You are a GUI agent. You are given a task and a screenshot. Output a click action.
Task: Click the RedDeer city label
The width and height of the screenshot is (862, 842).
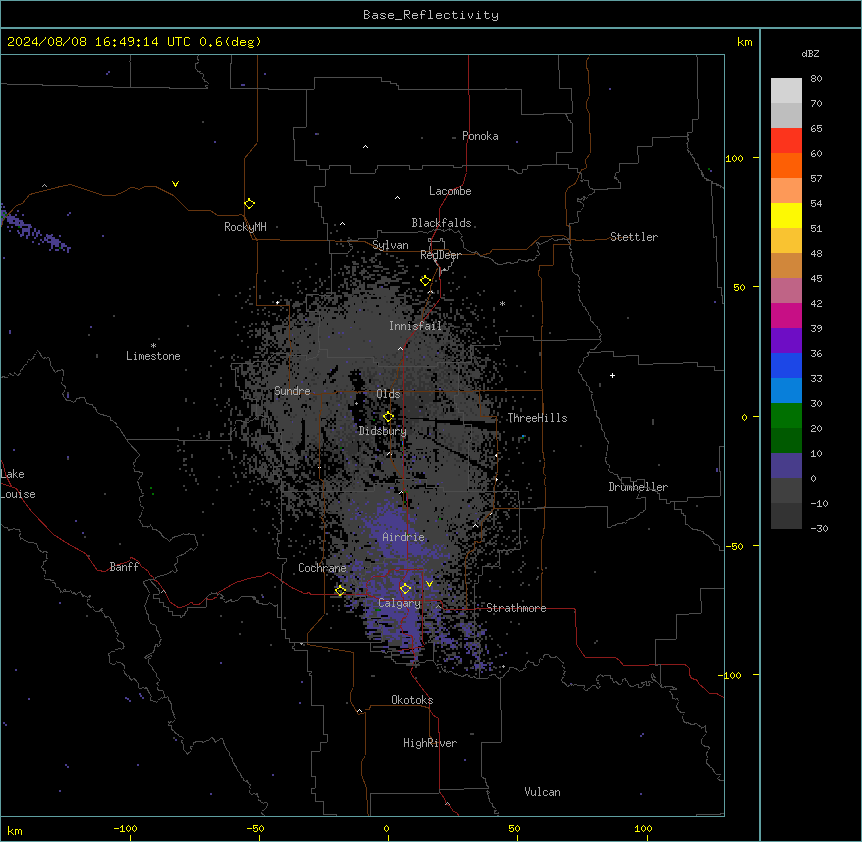coord(440,255)
